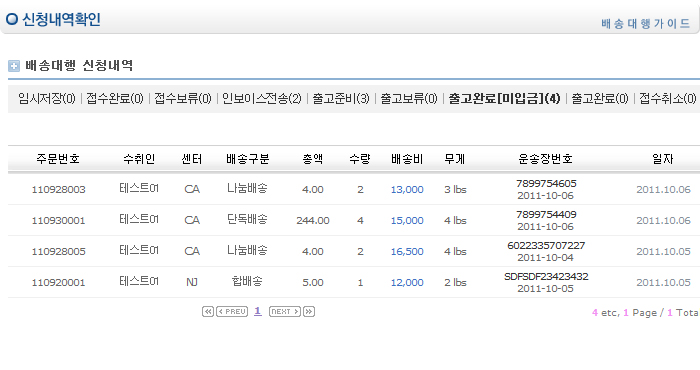Click the NEXT pagination button
Screen dimensions: 700x370
click(x=285, y=312)
